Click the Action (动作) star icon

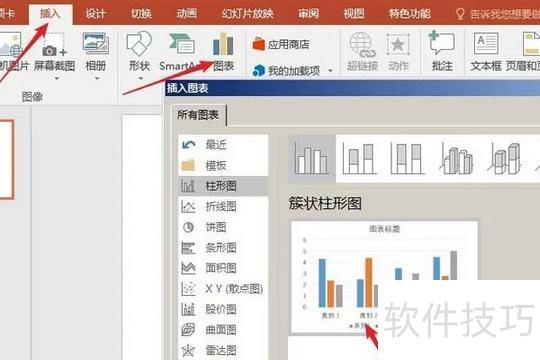tap(398, 44)
